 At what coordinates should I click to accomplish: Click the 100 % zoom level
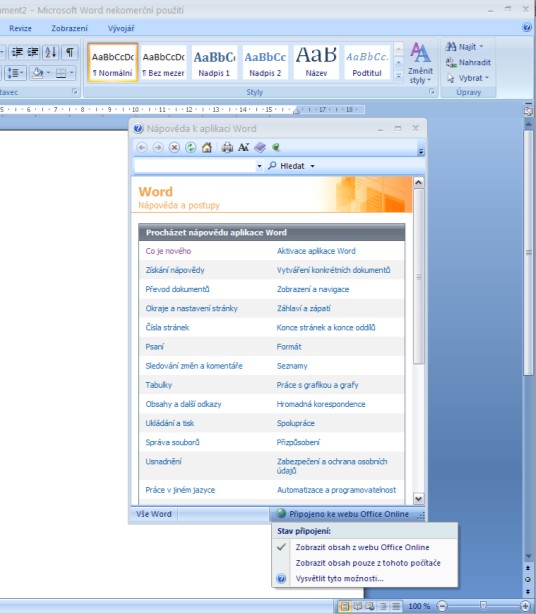[419, 607]
